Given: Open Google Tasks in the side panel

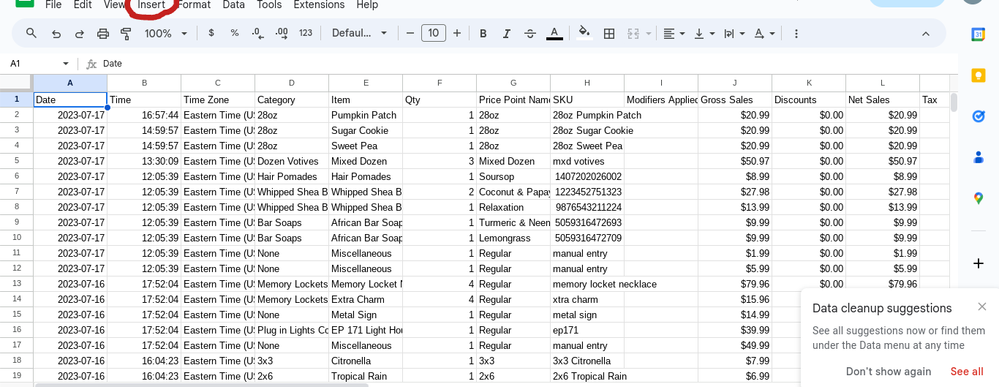Looking at the screenshot, I should [x=979, y=116].
